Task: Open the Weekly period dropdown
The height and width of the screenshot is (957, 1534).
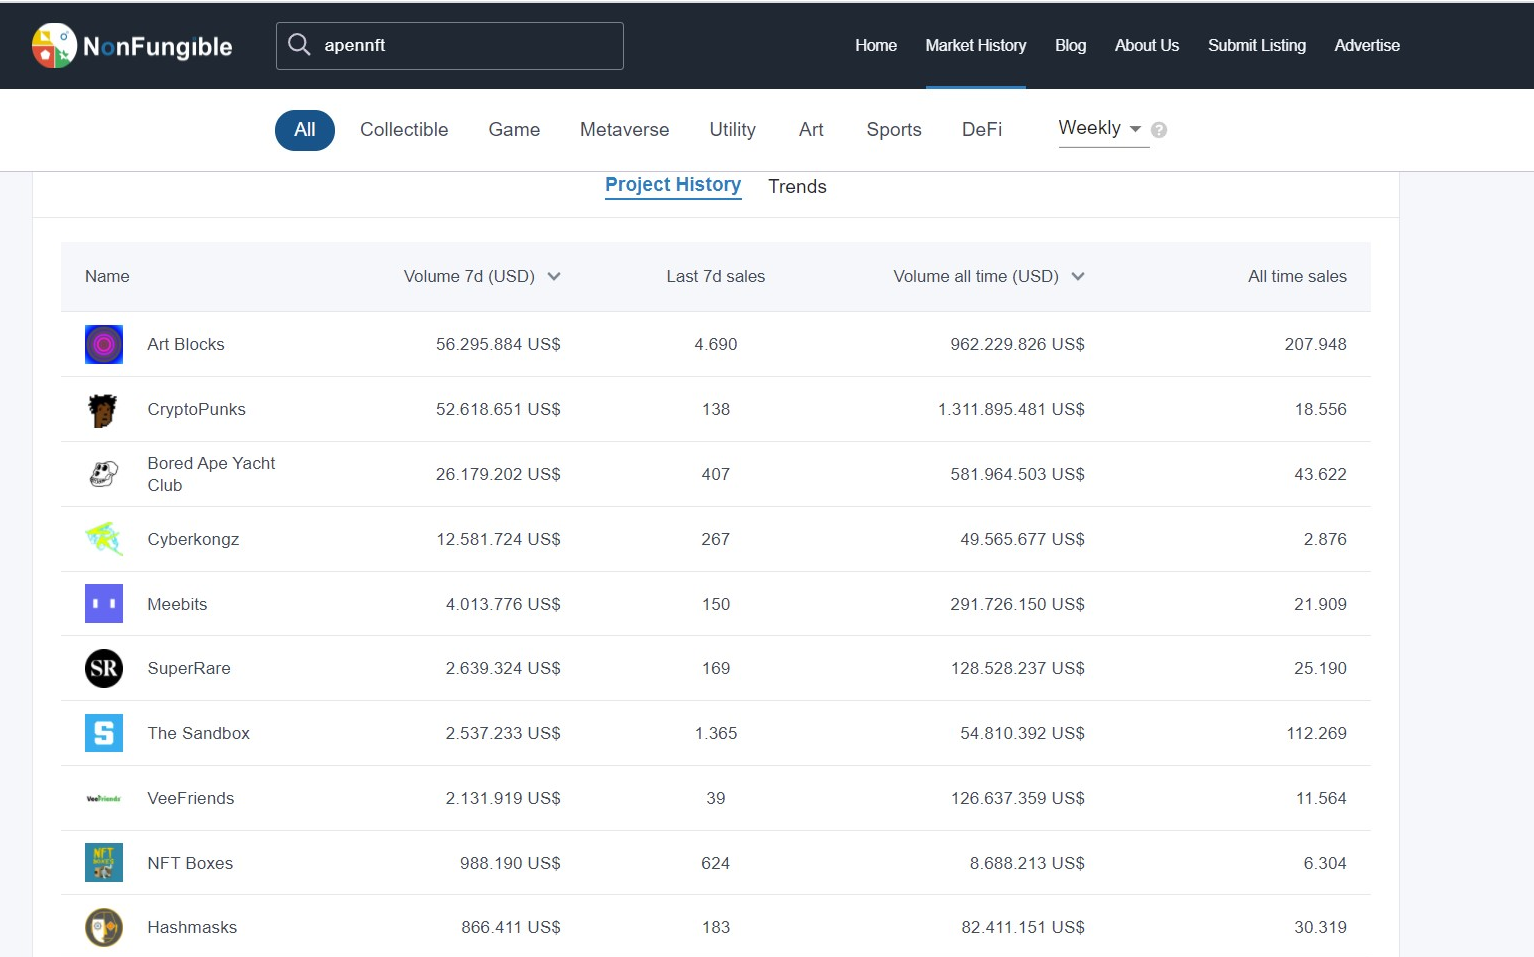Action: click(1101, 129)
